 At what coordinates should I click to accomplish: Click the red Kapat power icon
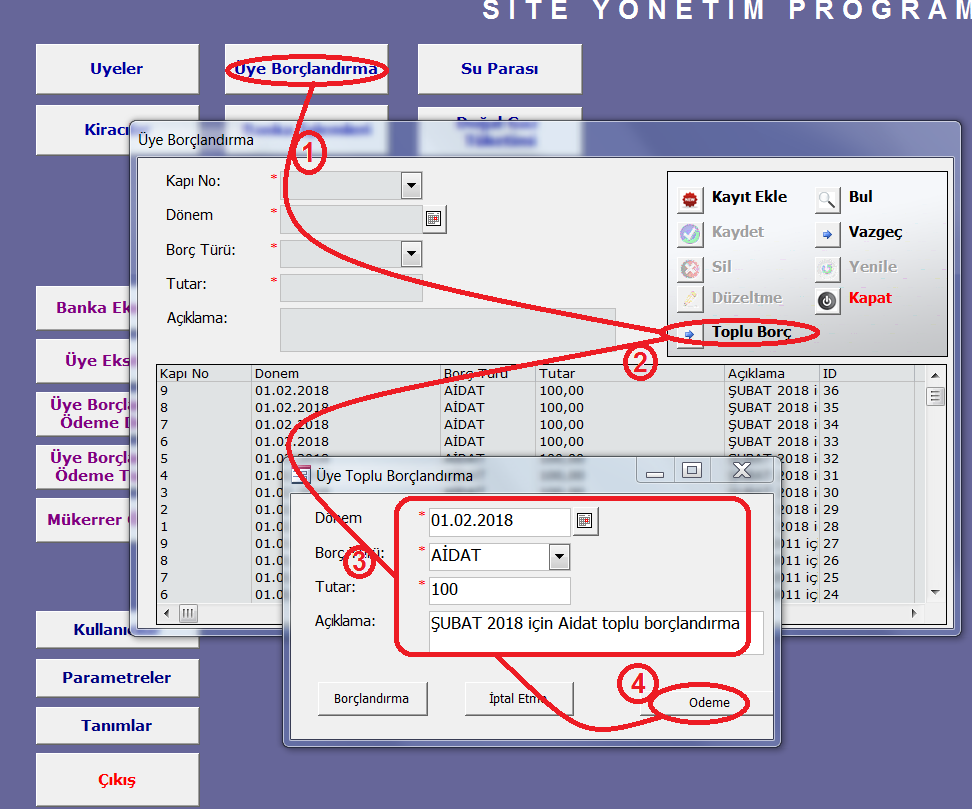tap(827, 299)
